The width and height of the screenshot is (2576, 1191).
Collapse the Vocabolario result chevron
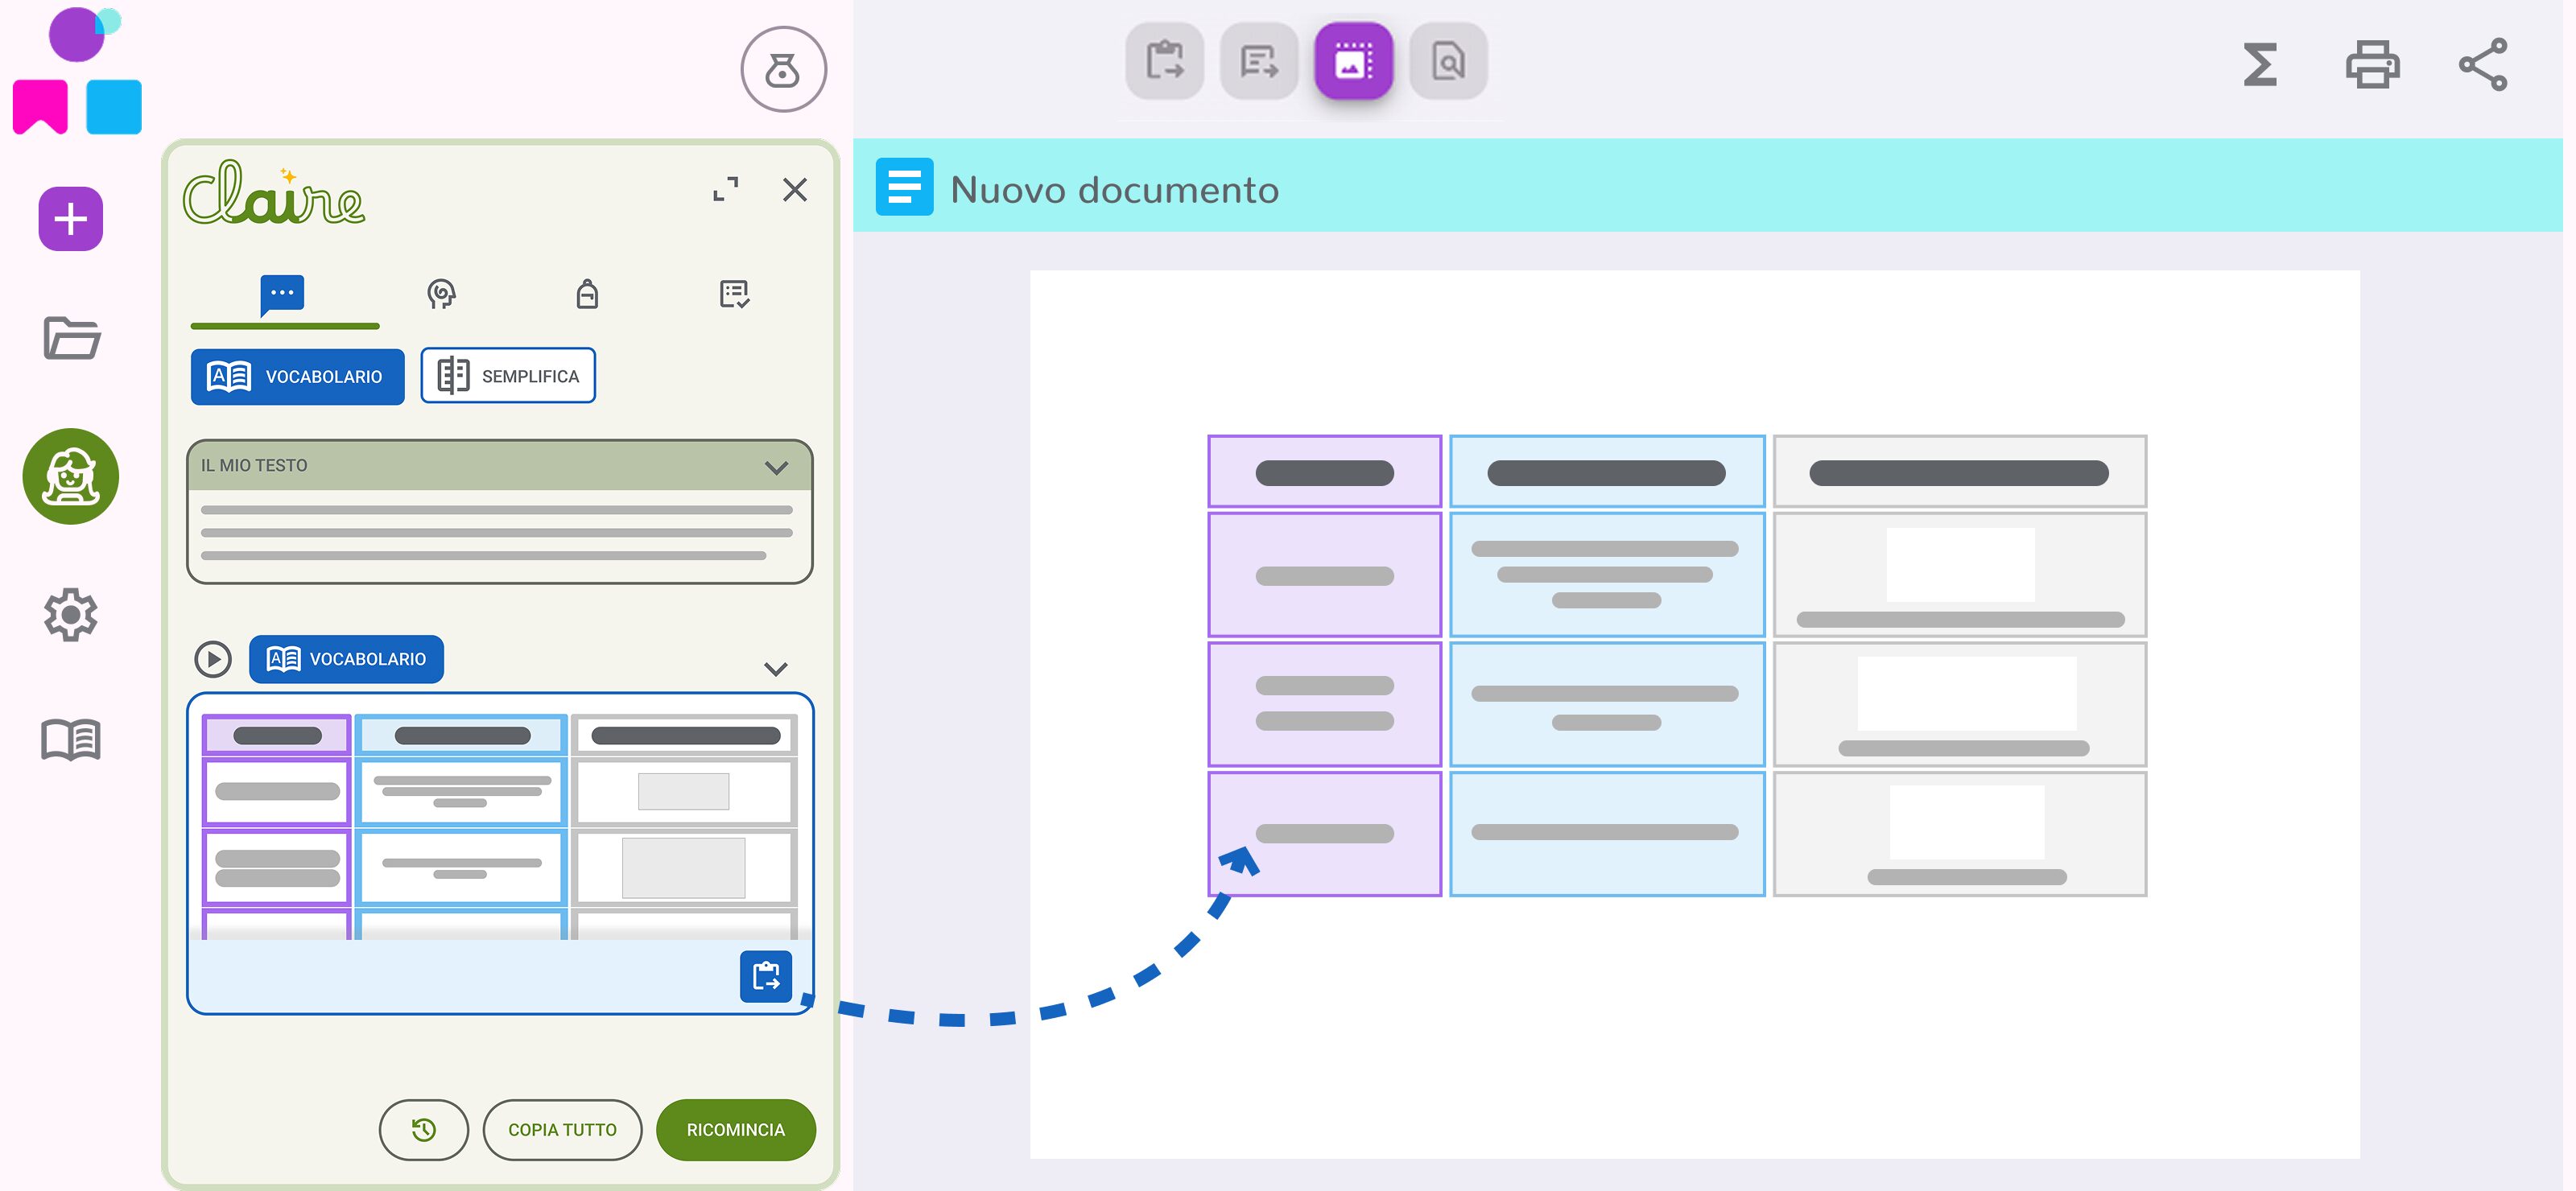coord(776,669)
